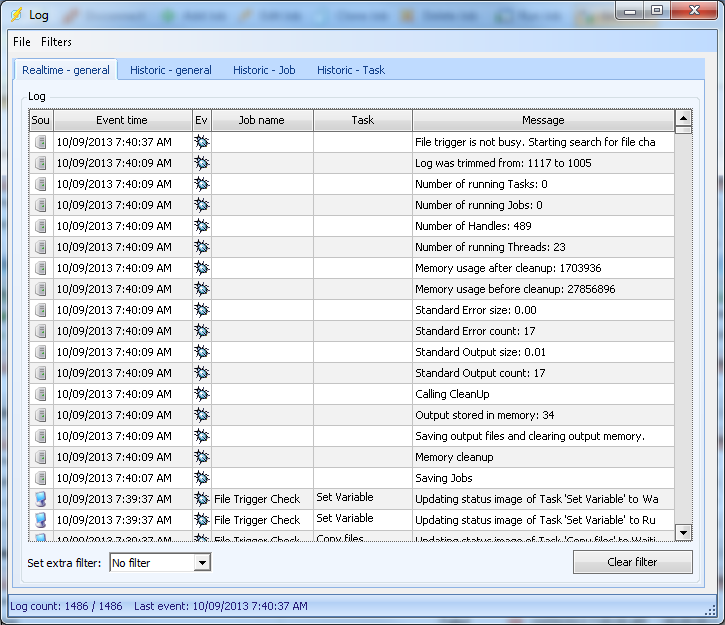
Task: Click source icon in Log was trimmed row
Action: pyautogui.click(x=41, y=163)
